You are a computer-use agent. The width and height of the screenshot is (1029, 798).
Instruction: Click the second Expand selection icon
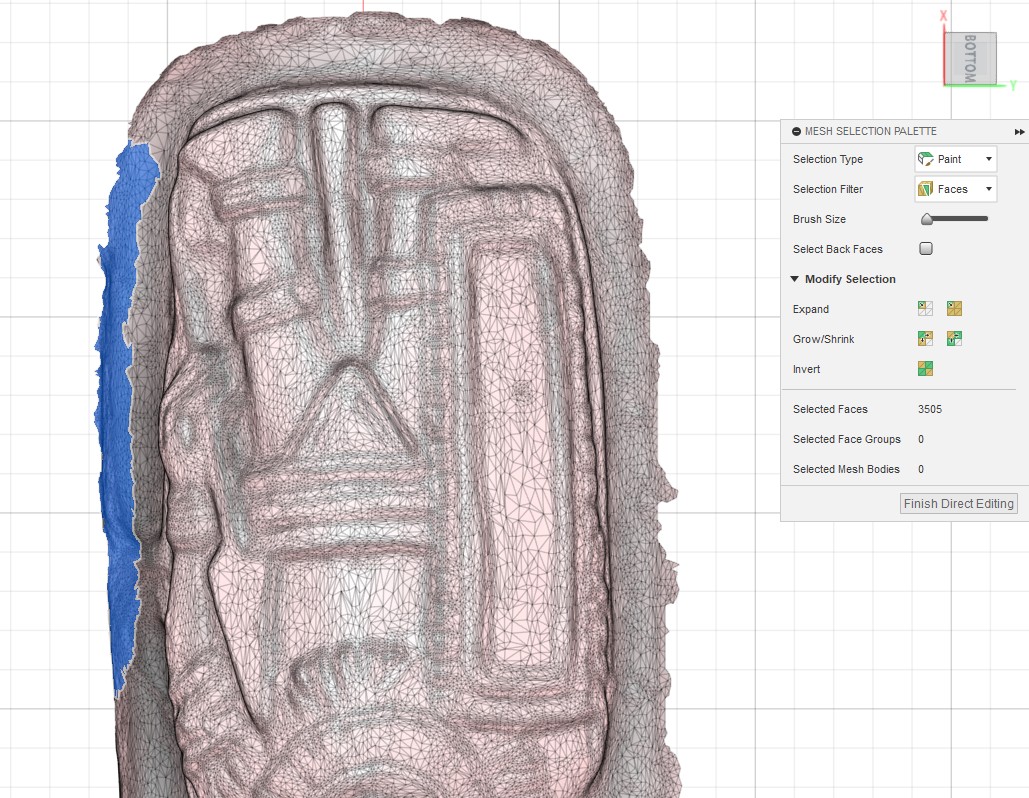(x=954, y=309)
